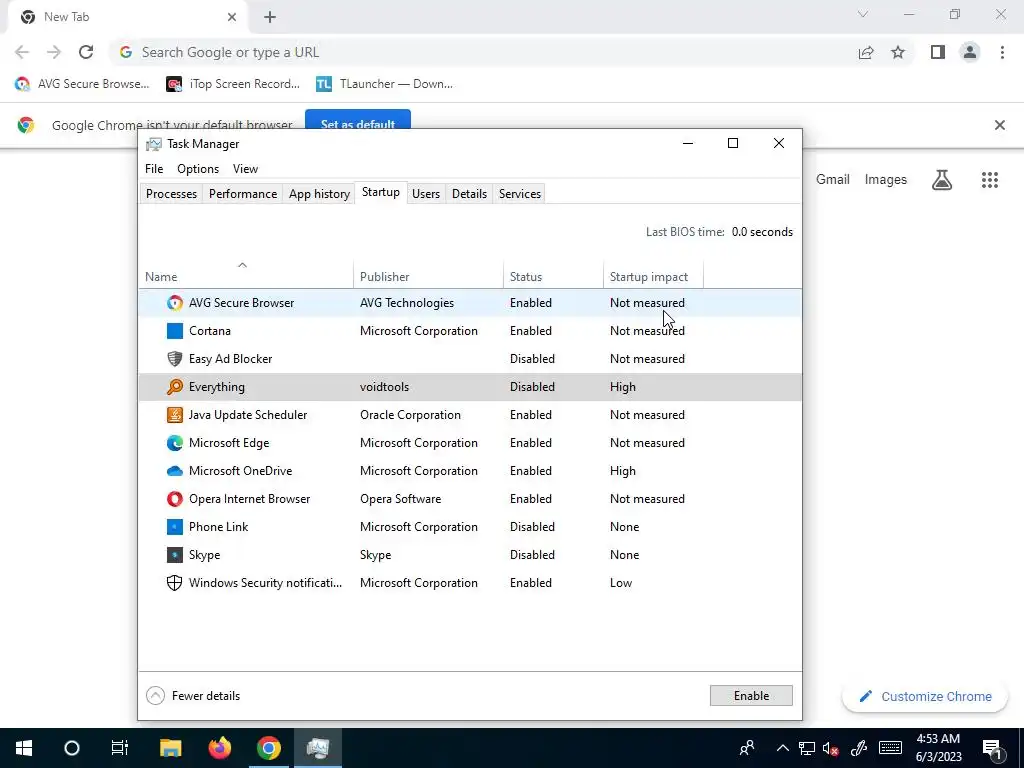Click the 'Low' startup impact cell

[620, 583]
